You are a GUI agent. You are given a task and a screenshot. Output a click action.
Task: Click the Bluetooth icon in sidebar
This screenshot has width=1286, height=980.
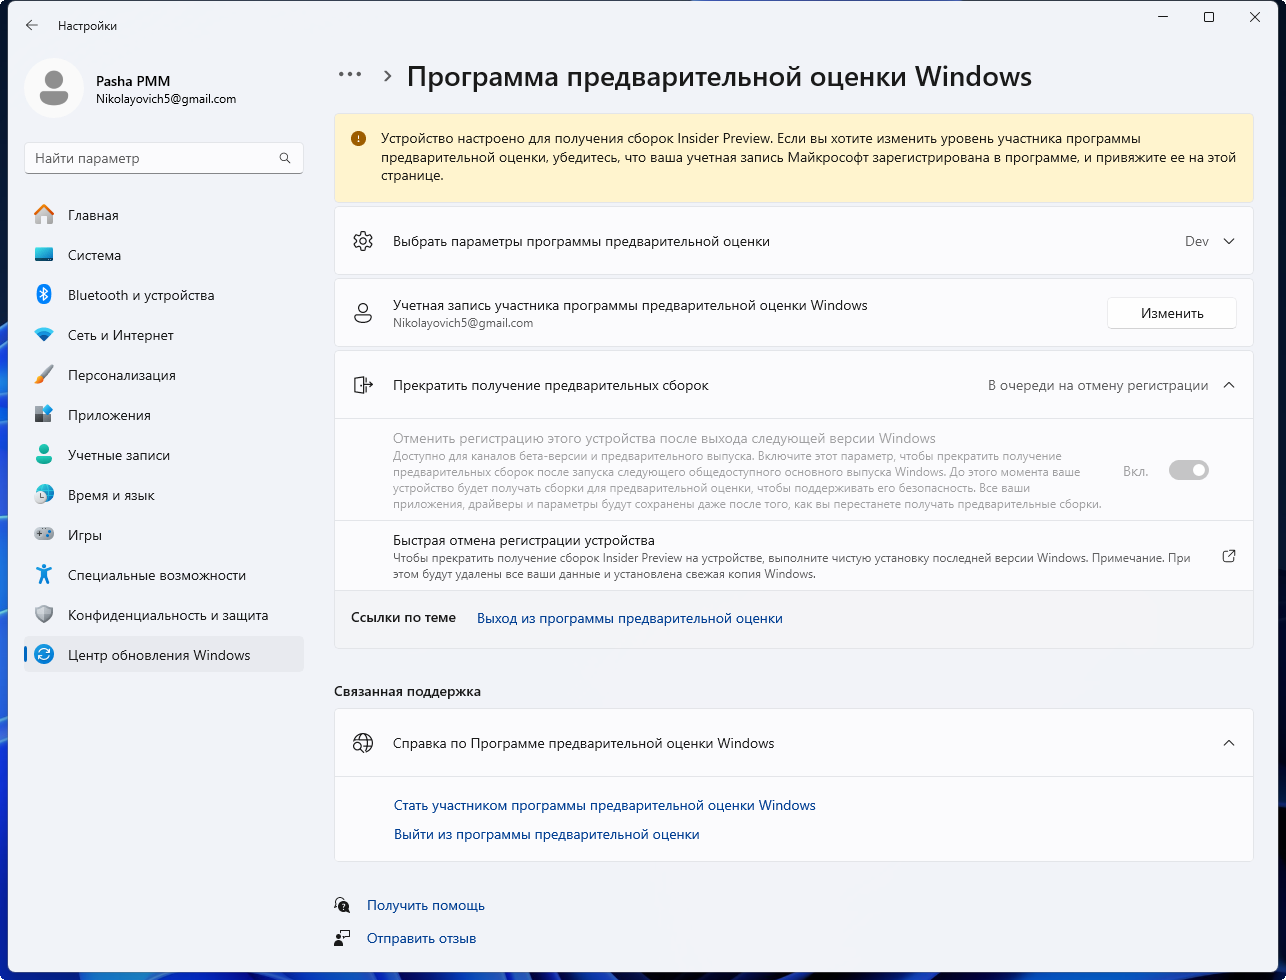click(x=44, y=295)
